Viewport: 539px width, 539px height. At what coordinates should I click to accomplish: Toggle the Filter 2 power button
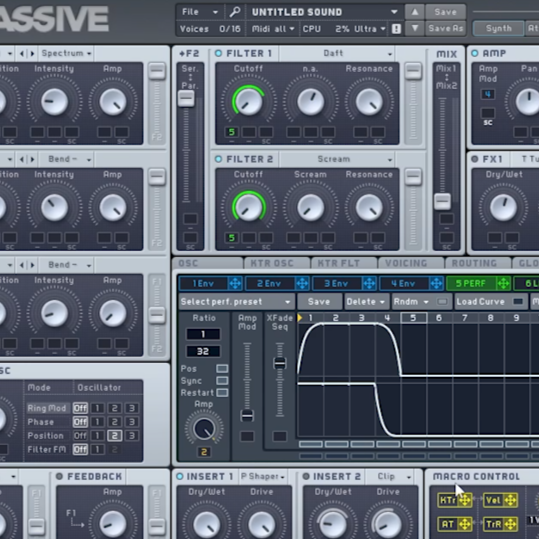coord(218,159)
